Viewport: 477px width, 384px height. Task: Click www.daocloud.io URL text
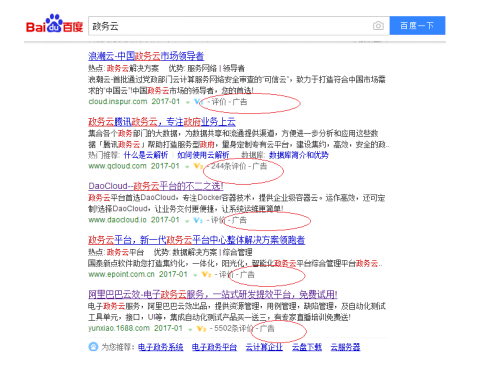pos(117,220)
